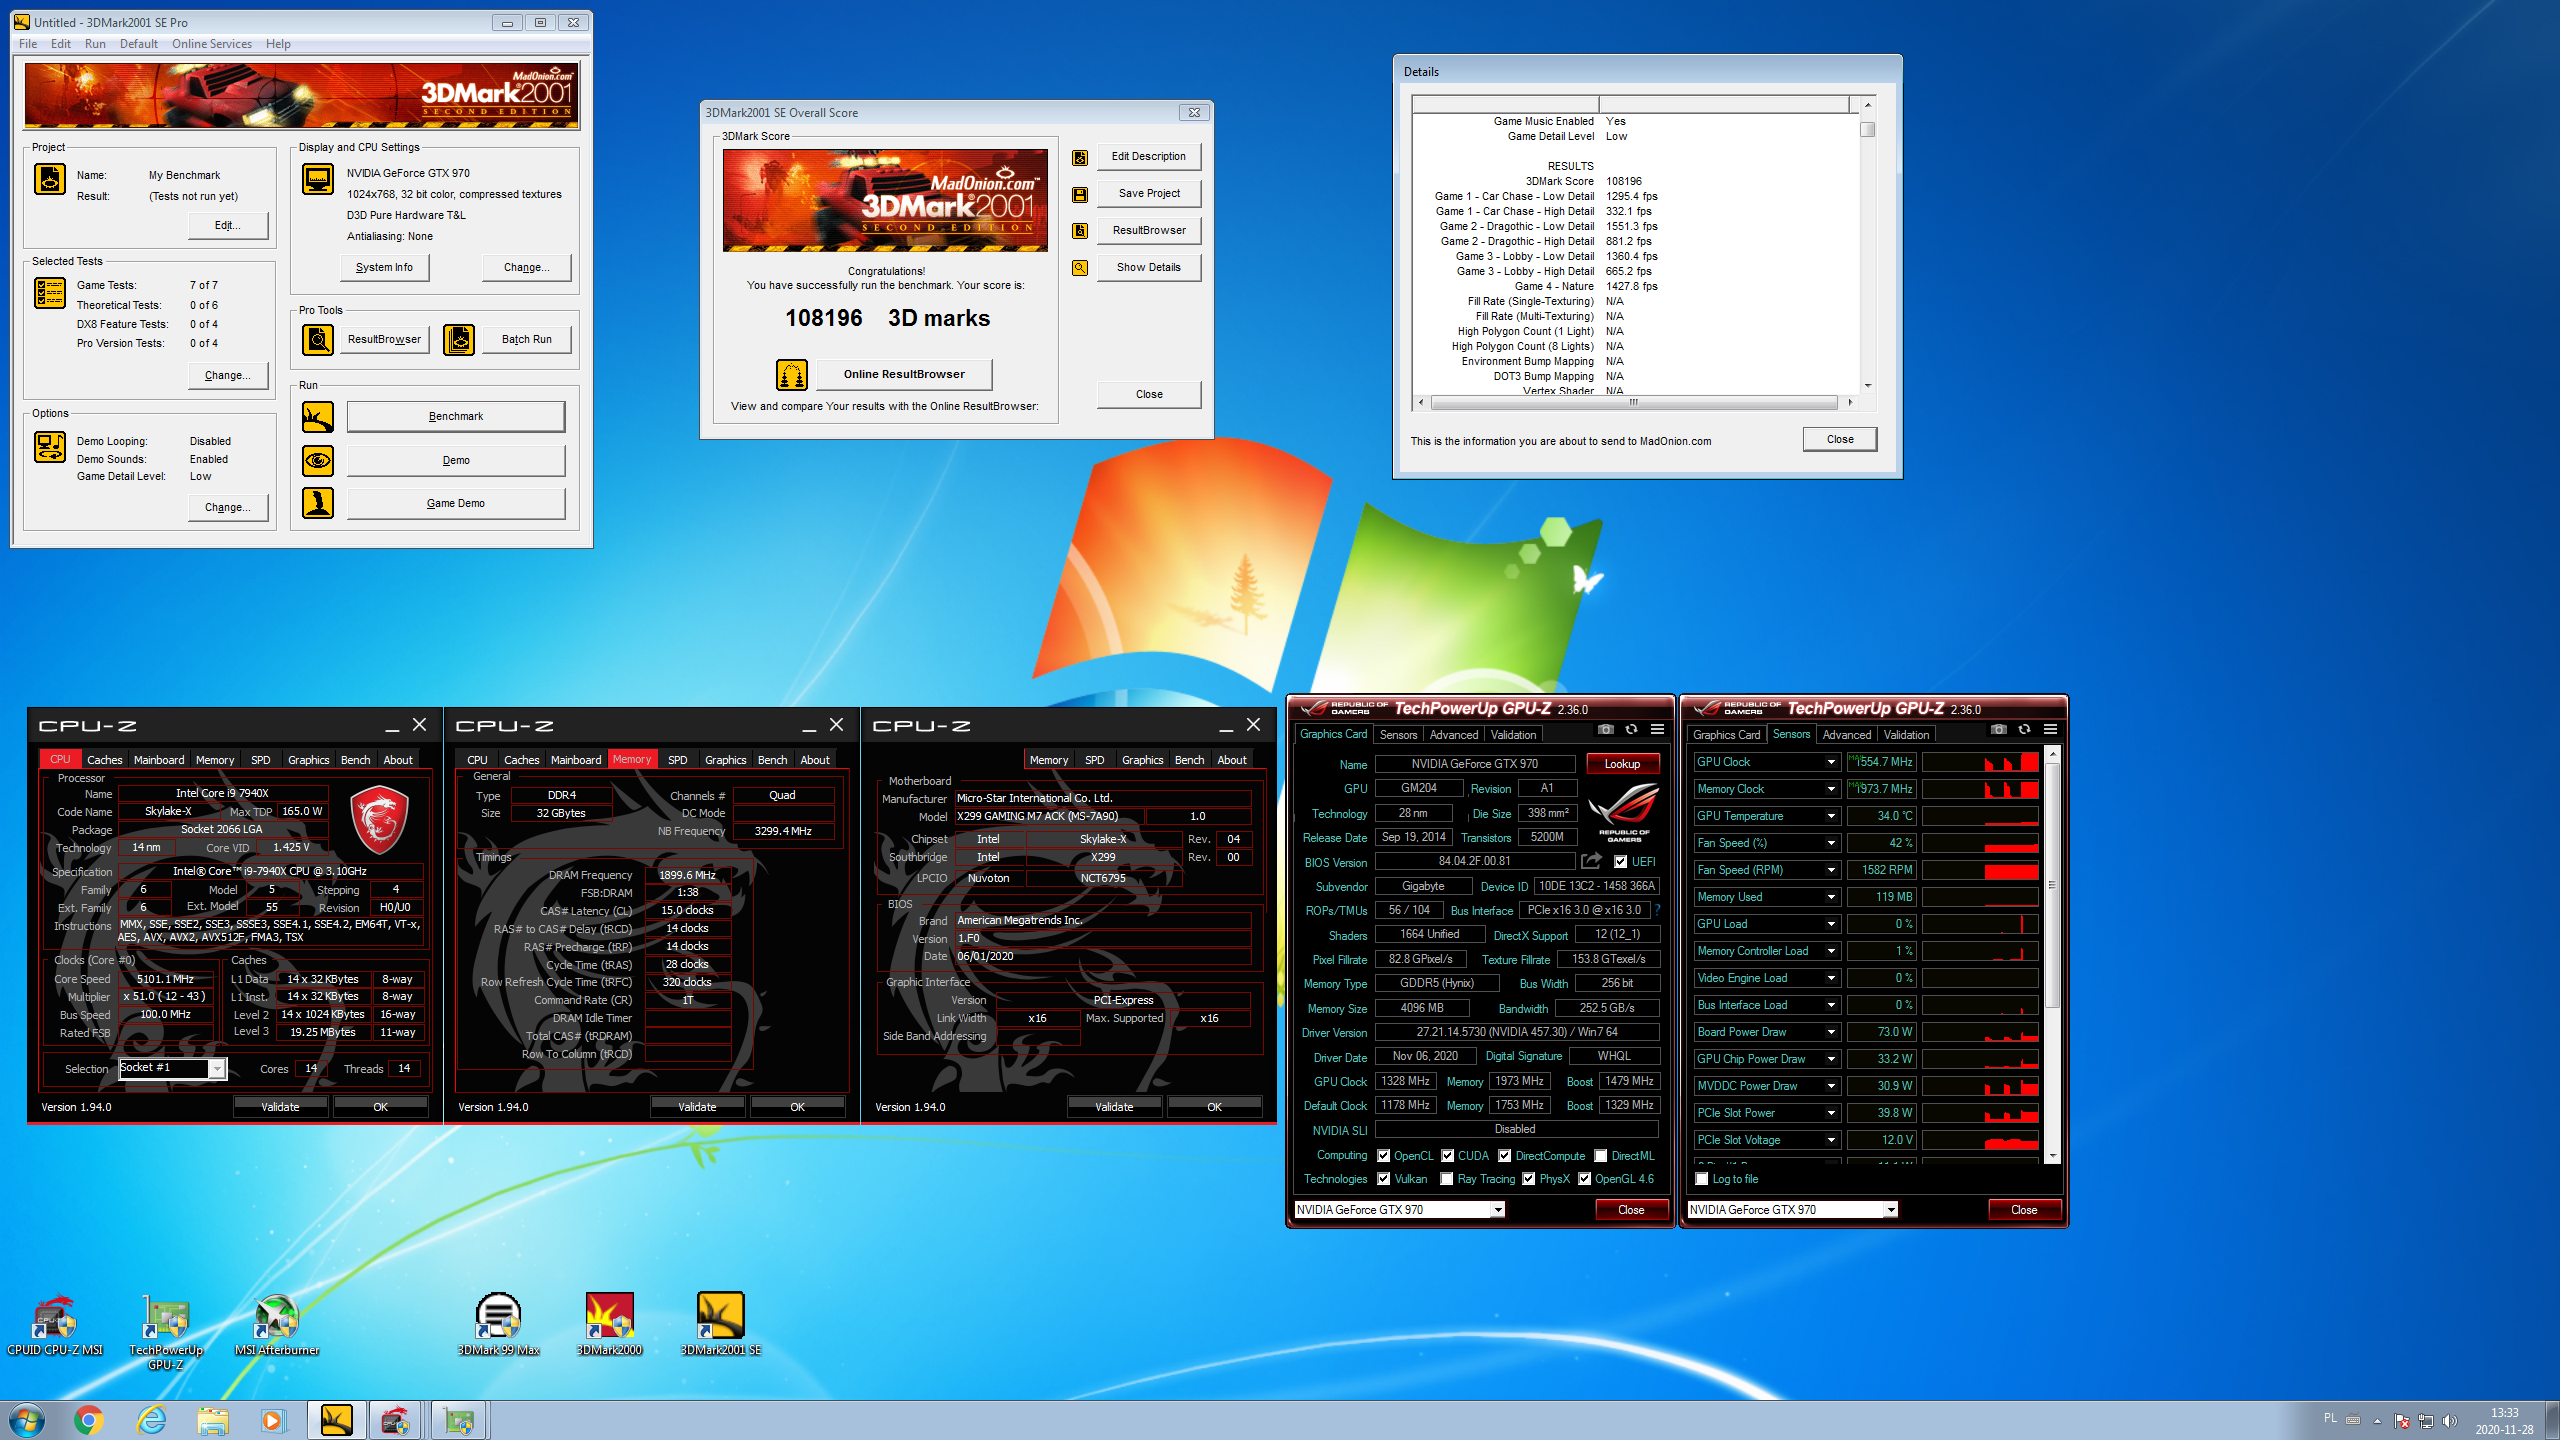Click the GPU-Z Sensors vertical scrollbar
This screenshot has height=1440, width=2560.
coord(2052,954)
